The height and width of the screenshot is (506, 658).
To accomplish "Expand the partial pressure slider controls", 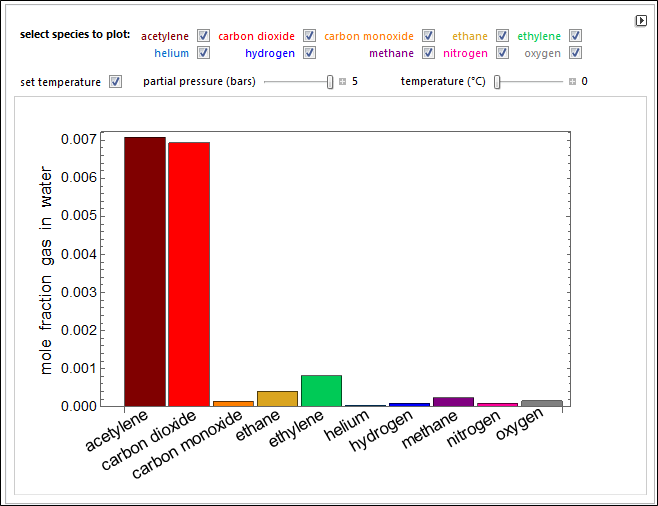I will pyautogui.click(x=342, y=82).
